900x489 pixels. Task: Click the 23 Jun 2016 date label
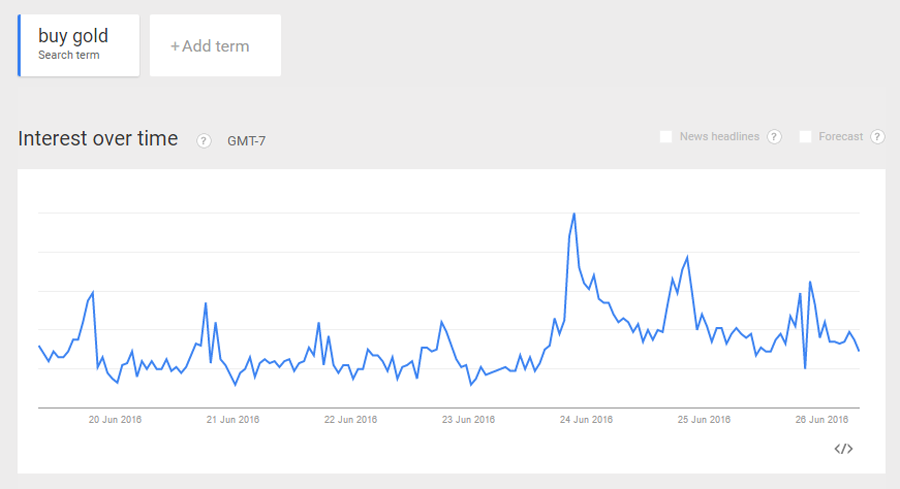tap(468, 420)
